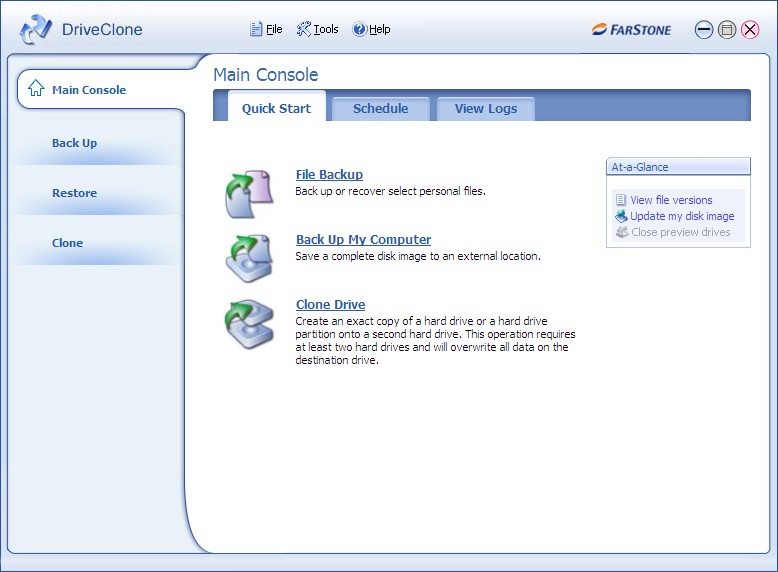
Task: Open the Clone sidebar section
Action: coord(68,243)
